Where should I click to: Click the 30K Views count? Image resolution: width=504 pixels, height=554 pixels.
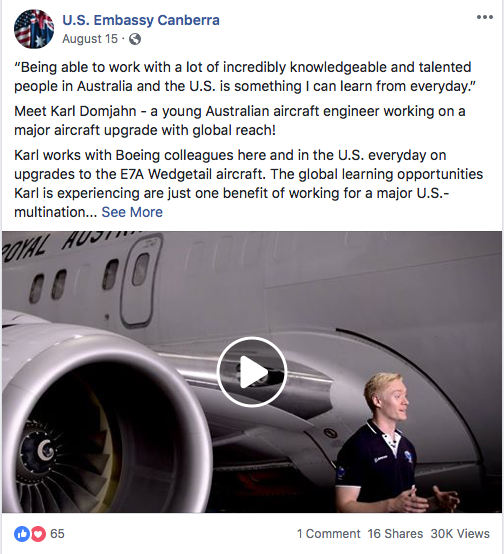click(460, 534)
